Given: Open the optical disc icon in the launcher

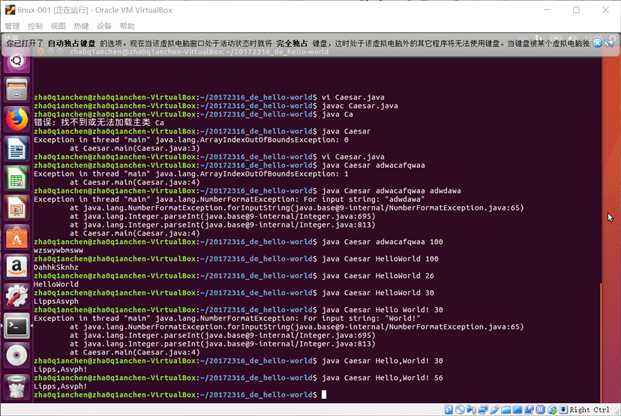Looking at the screenshot, I should (x=16, y=355).
